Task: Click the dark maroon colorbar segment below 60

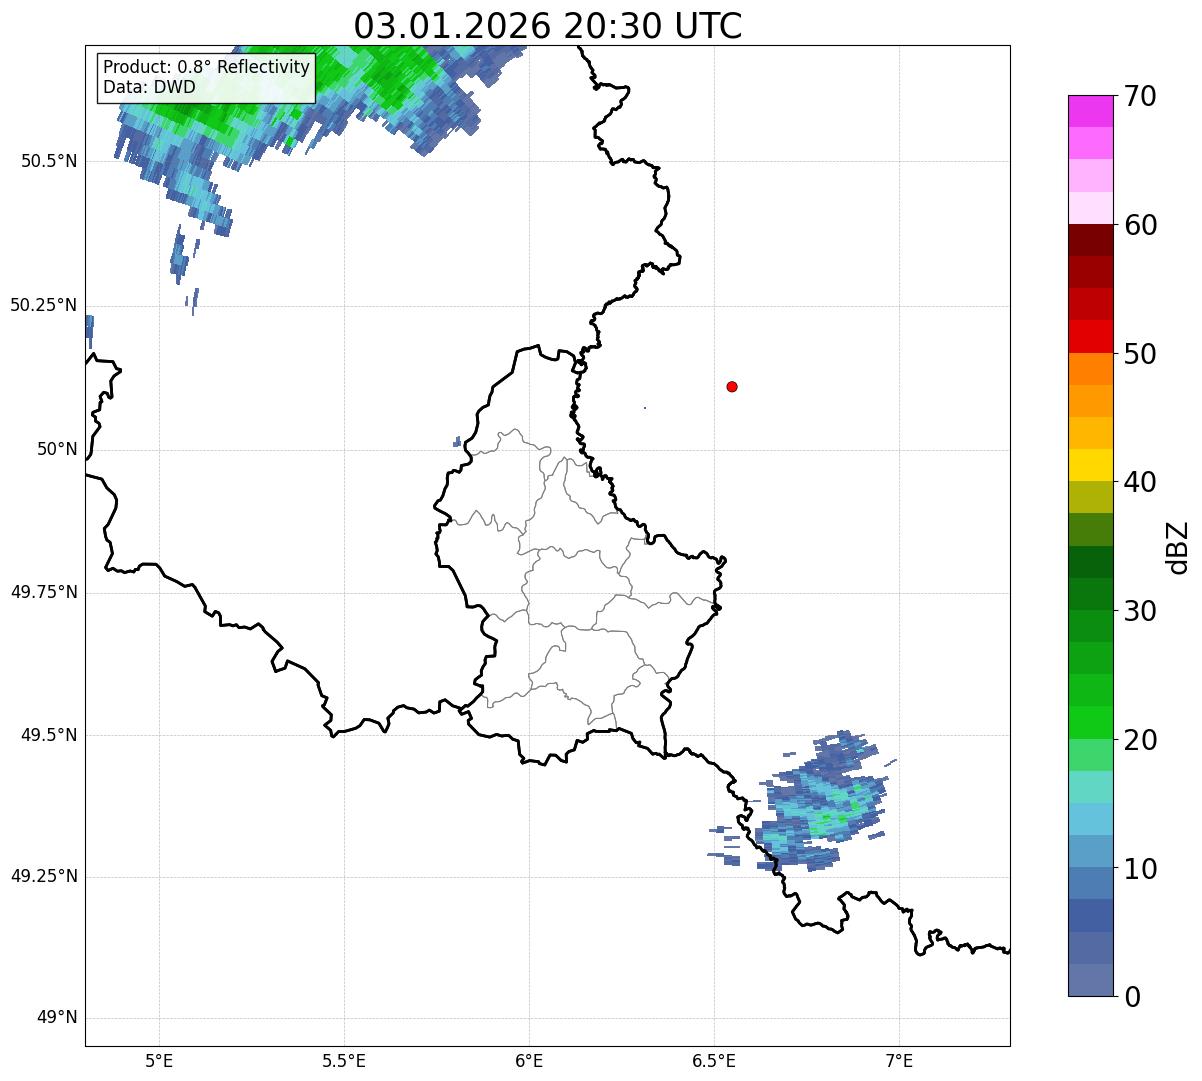Action: point(1091,240)
